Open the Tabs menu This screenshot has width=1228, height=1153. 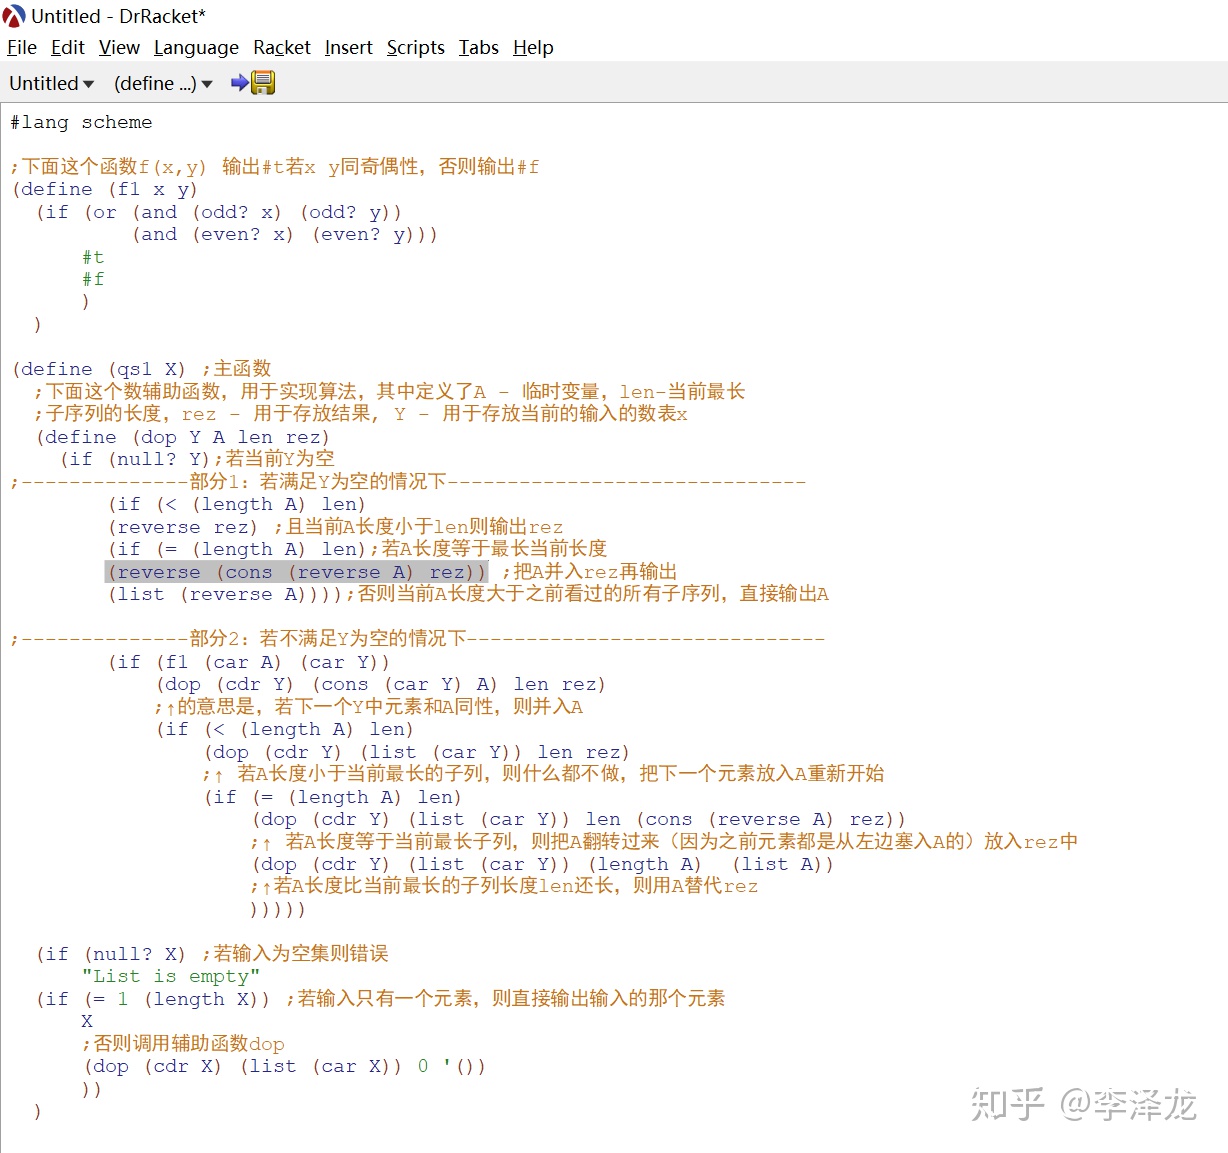[x=477, y=47]
